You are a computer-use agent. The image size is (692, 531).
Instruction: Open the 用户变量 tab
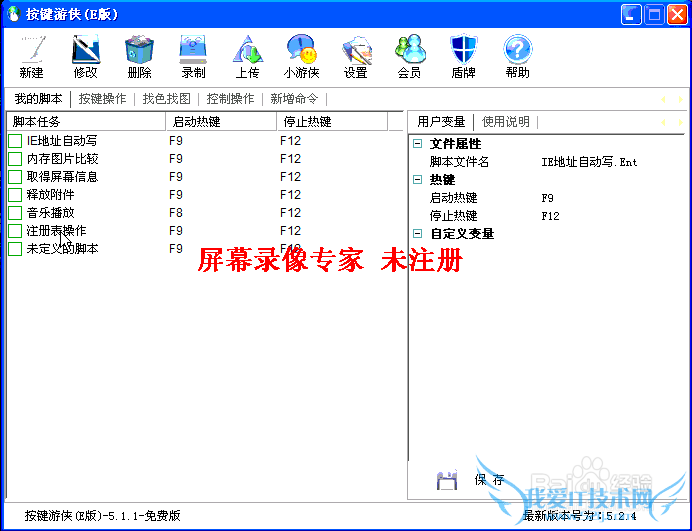pyautogui.click(x=441, y=121)
